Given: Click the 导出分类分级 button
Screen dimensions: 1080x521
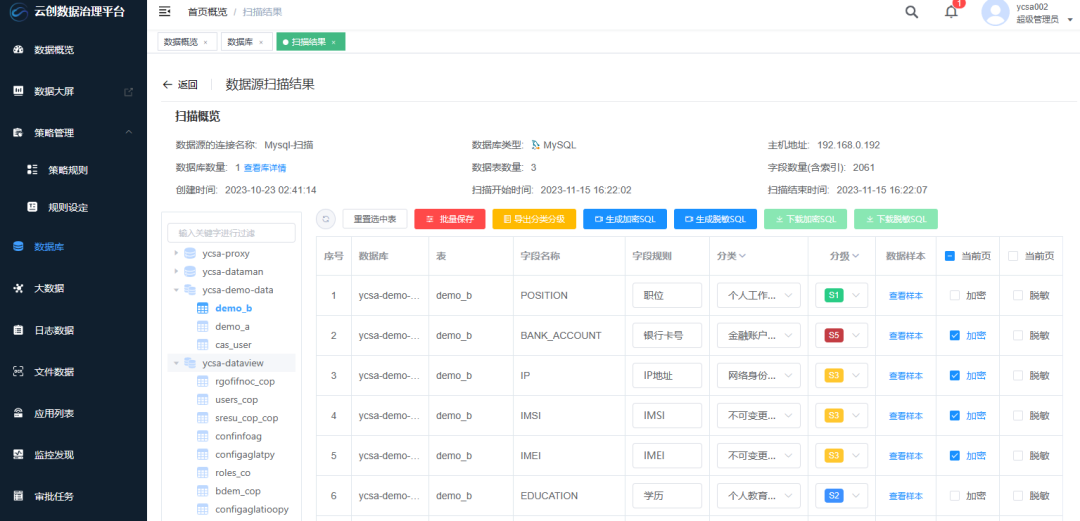Looking at the screenshot, I should 534,219.
